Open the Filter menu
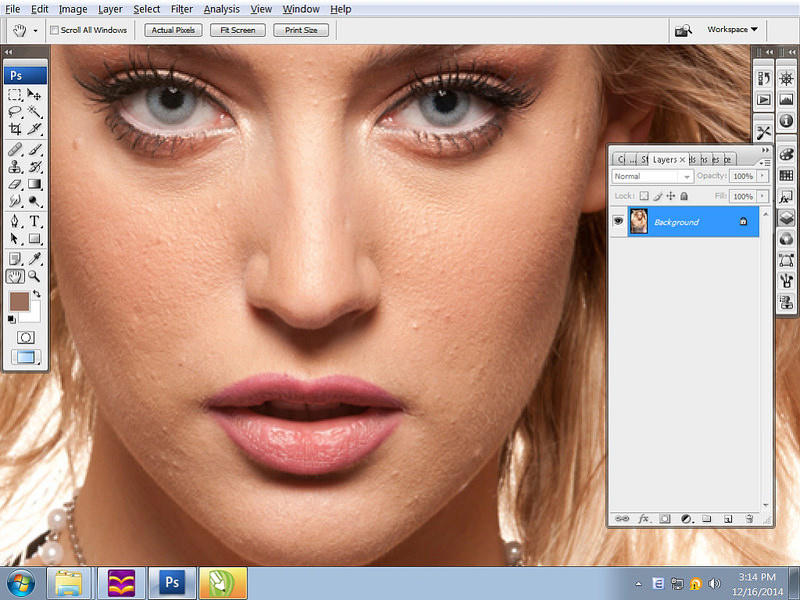800x600 pixels. point(182,9)
